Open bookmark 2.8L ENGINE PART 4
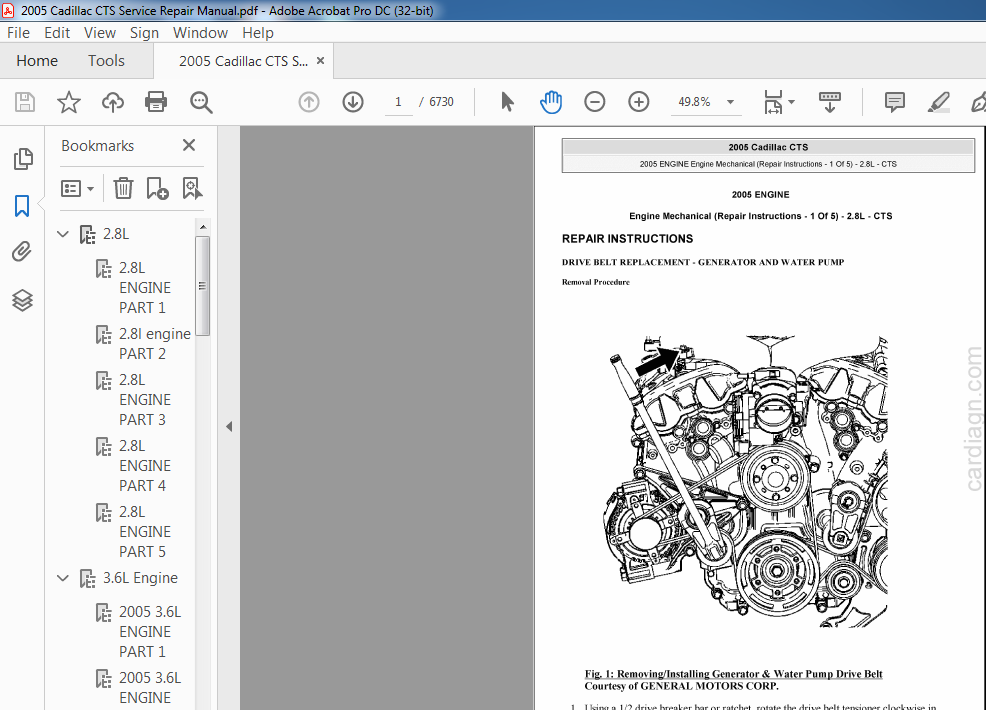 click(145, 465)
